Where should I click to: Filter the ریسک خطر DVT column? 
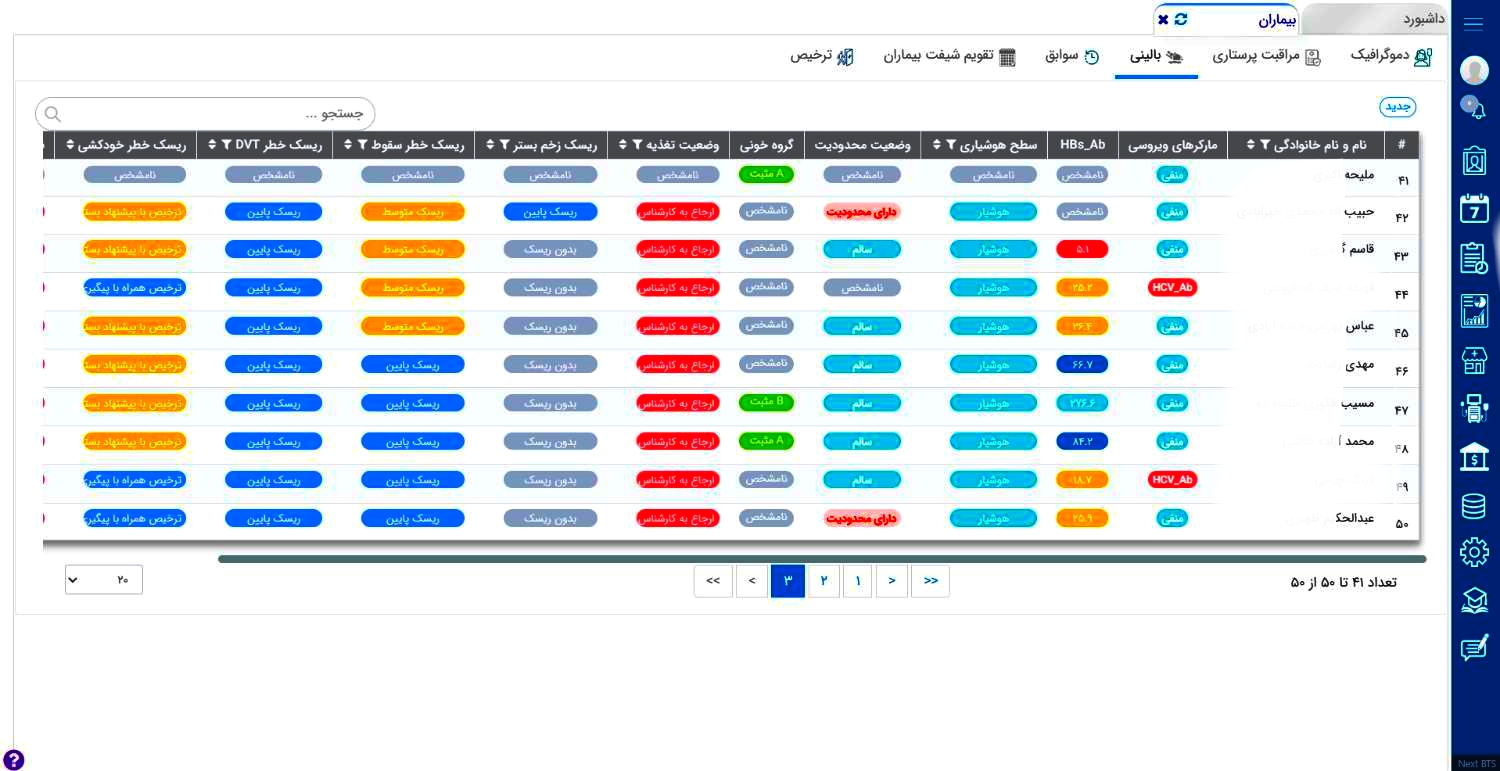pyautogui.click(x=226, y=146)
